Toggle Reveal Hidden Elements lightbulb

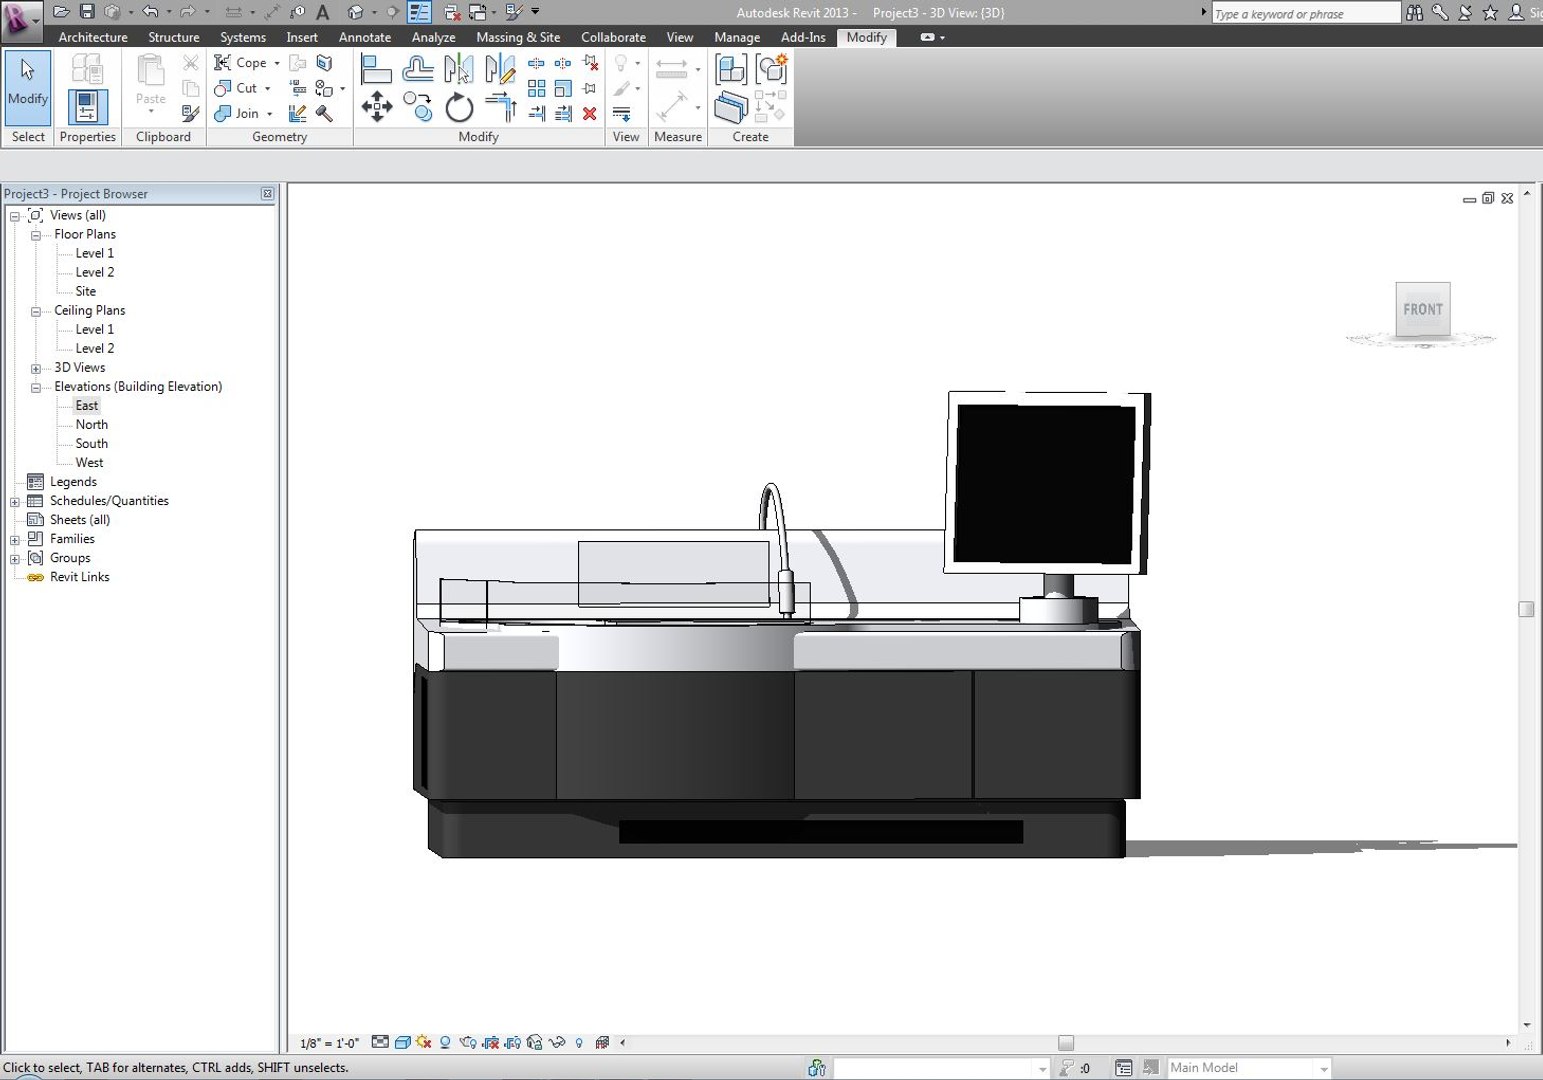click(579, 1042)
